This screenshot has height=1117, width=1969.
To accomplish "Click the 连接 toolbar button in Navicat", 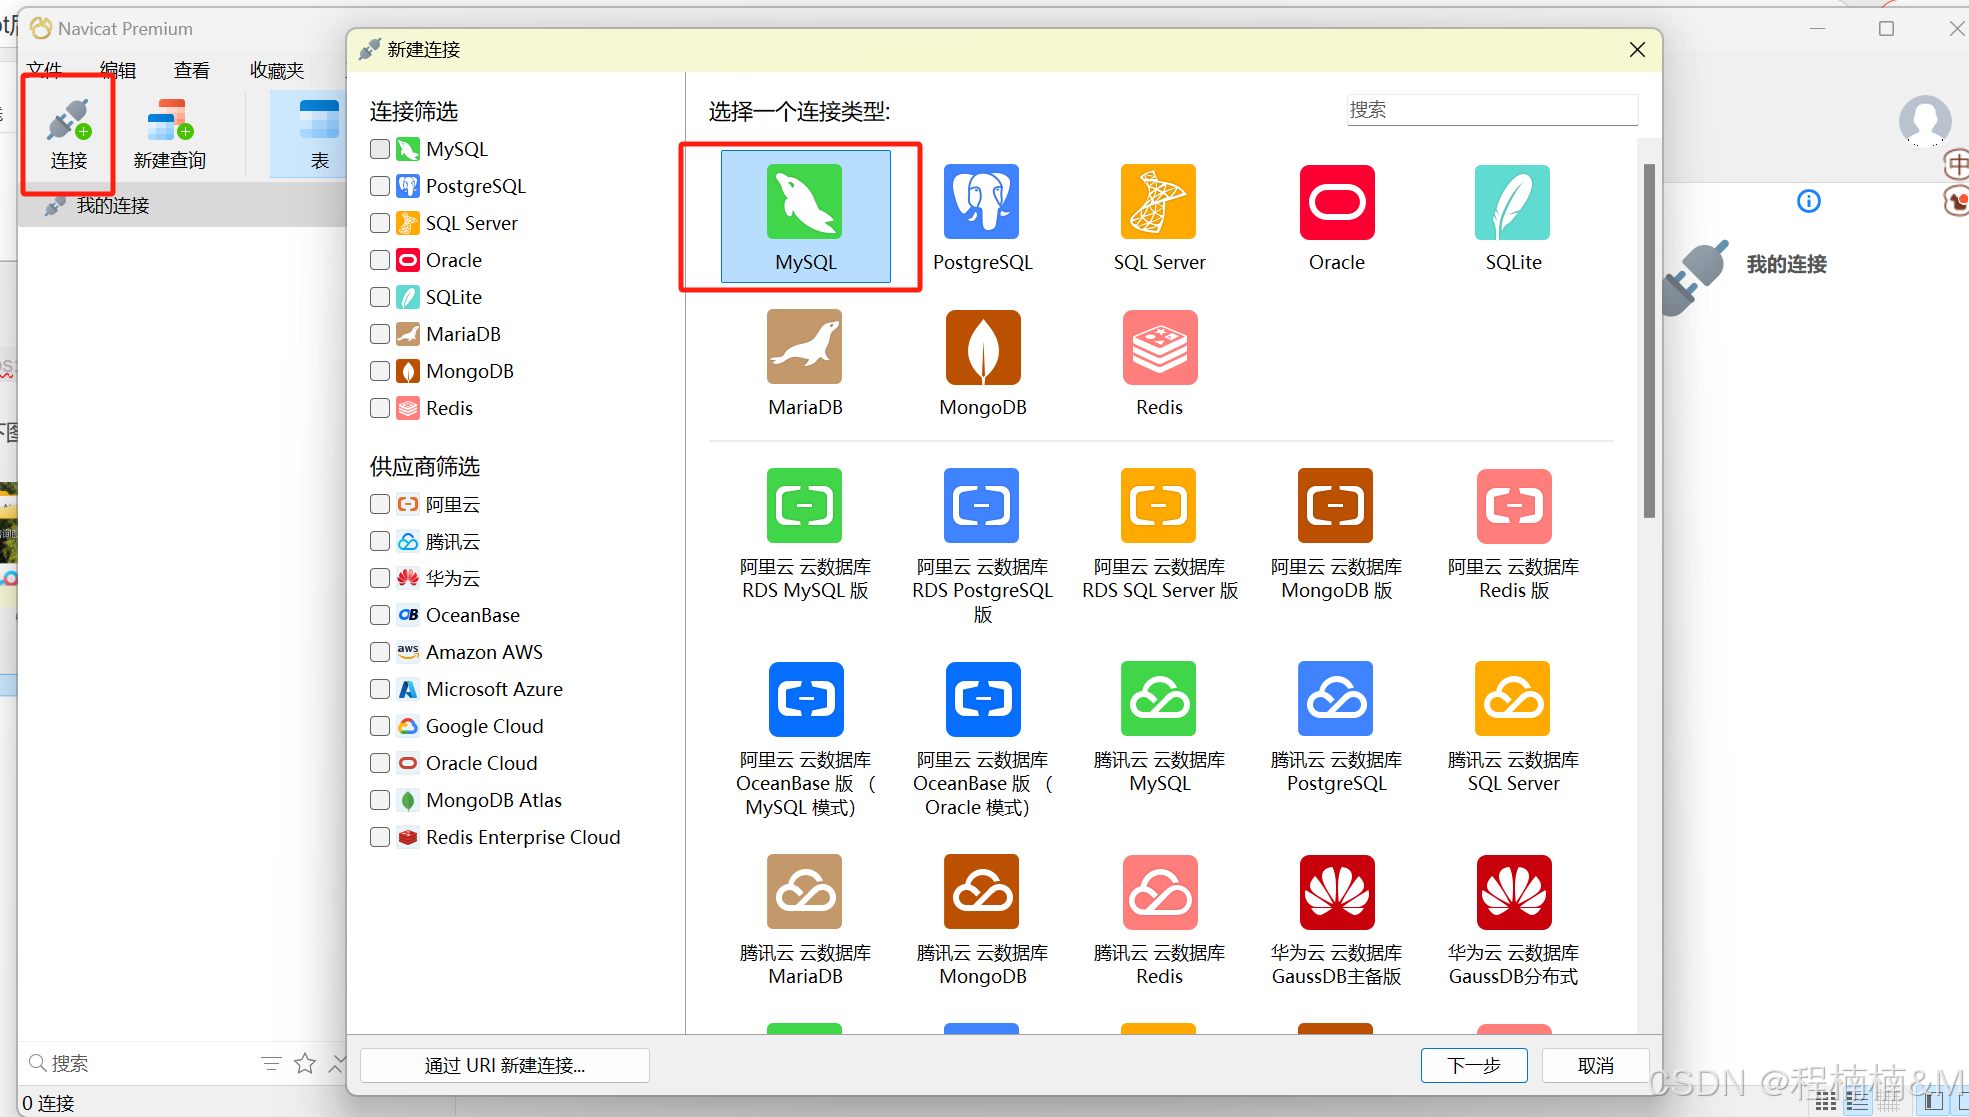I will coord(69,135).
